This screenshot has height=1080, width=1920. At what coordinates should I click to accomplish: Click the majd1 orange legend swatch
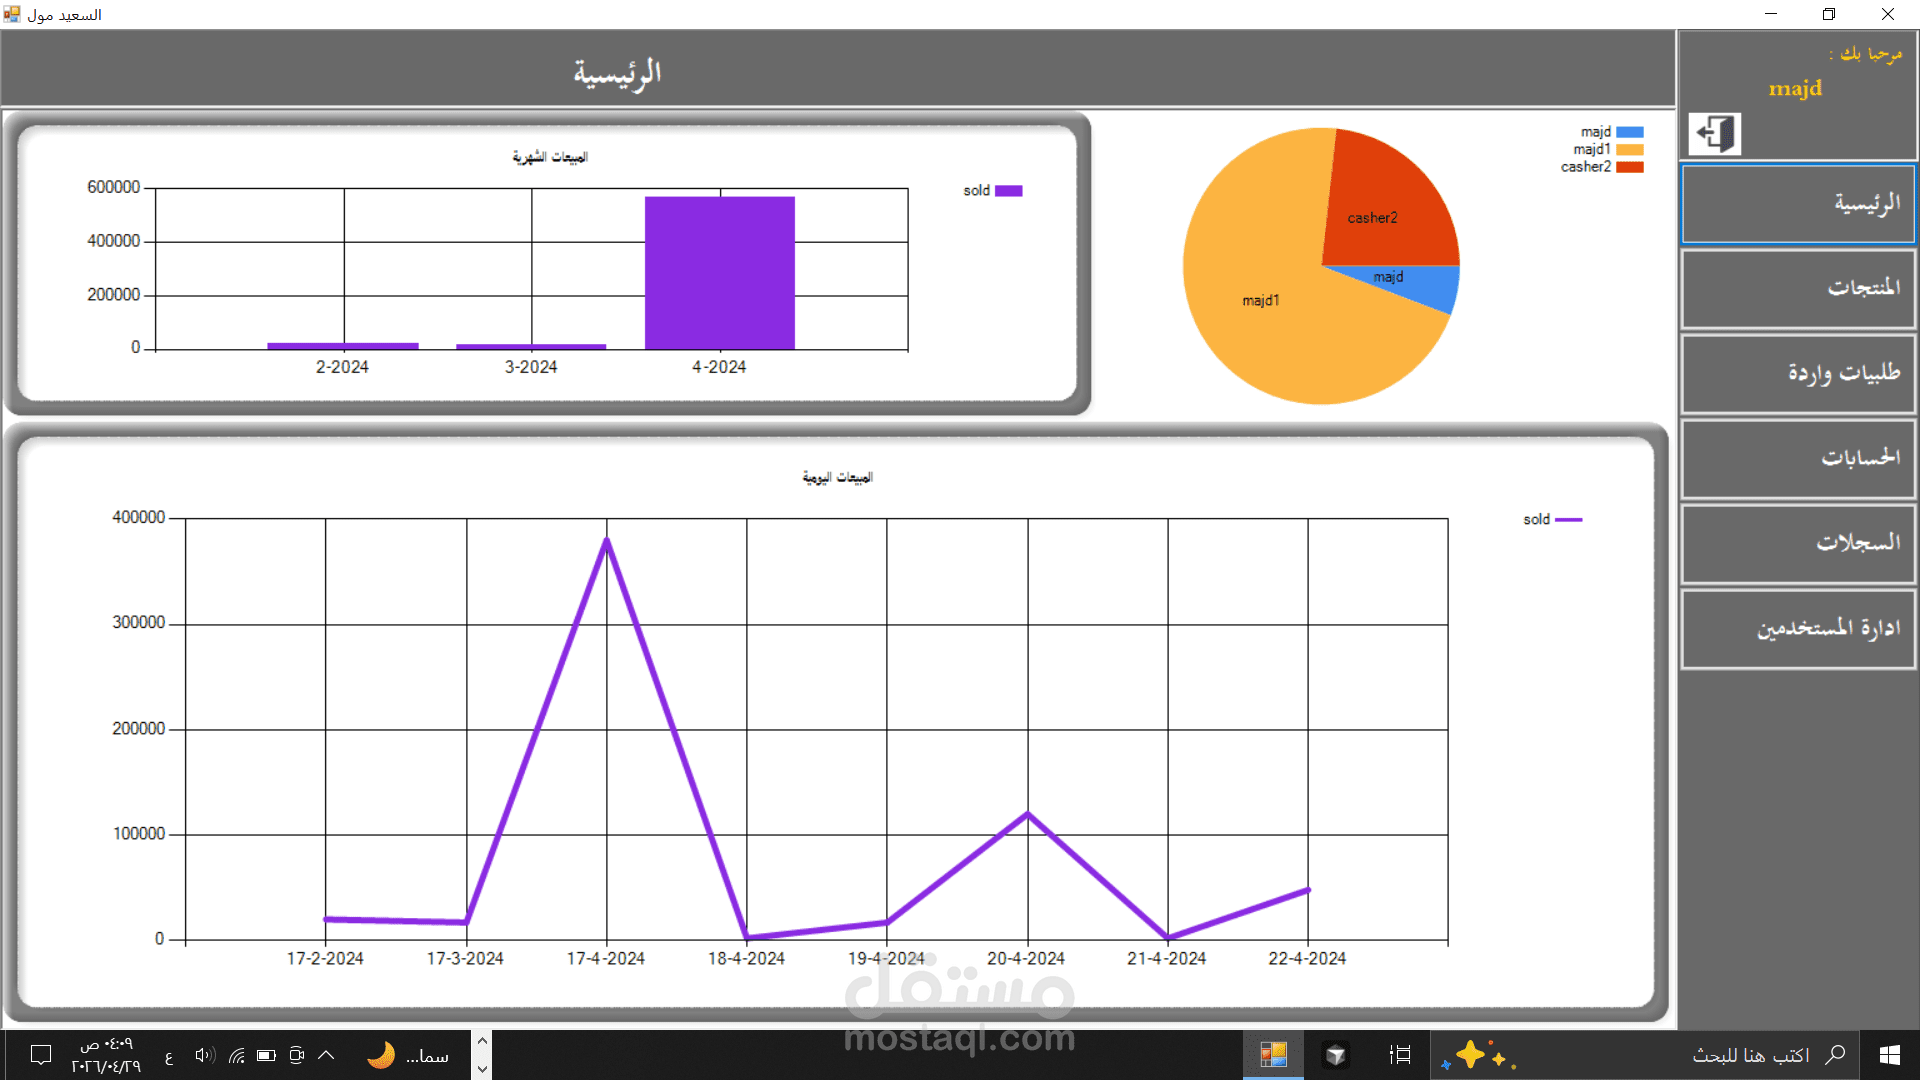point(1630,150)
